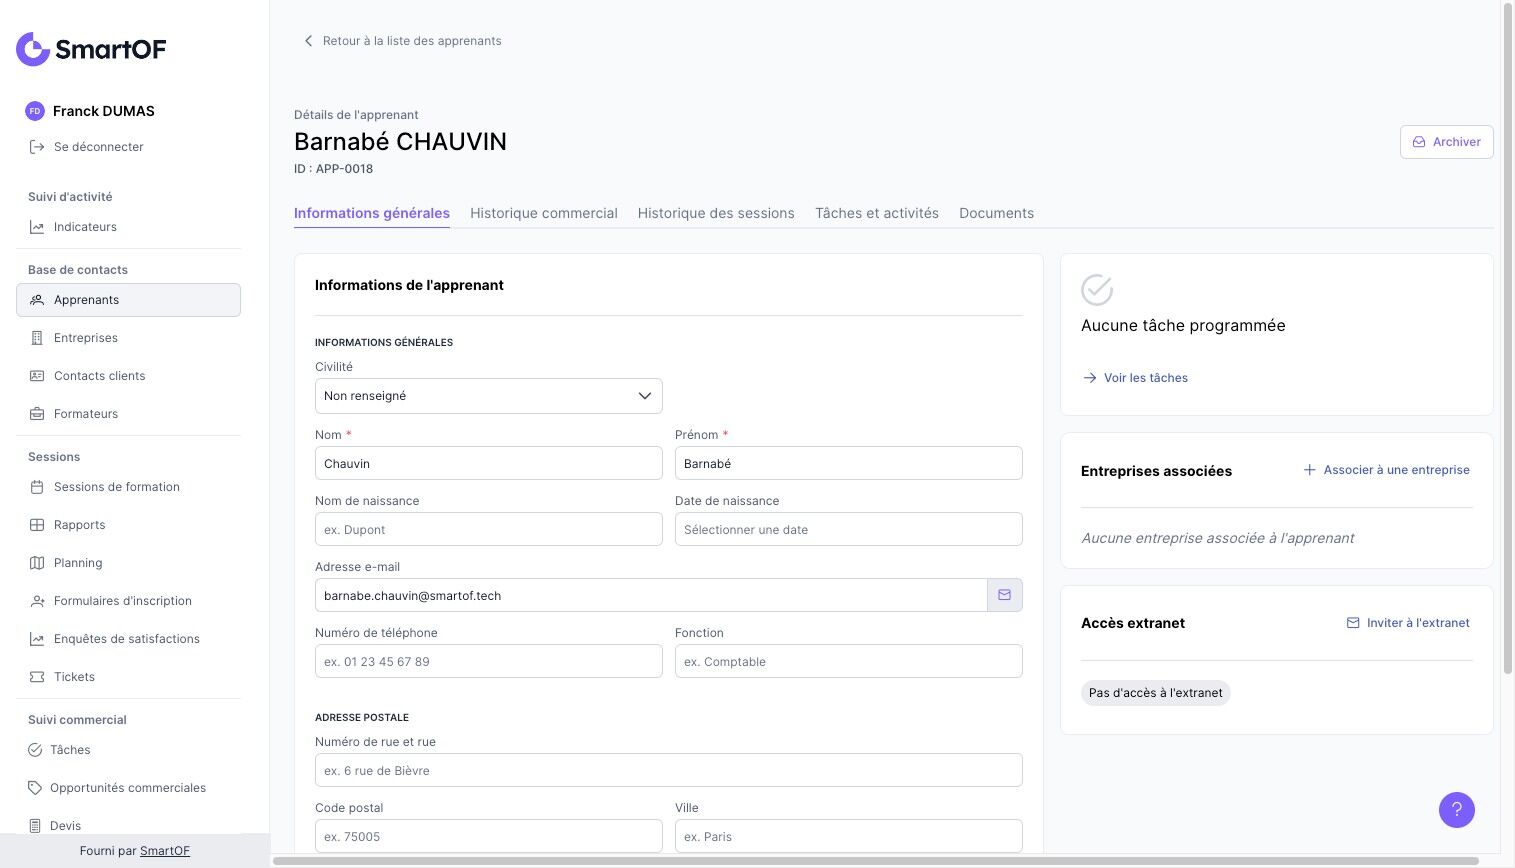Click Associer à une entreprise
The width and height of the screenshot is (1515, 868).
click(x=1386, y=470)
